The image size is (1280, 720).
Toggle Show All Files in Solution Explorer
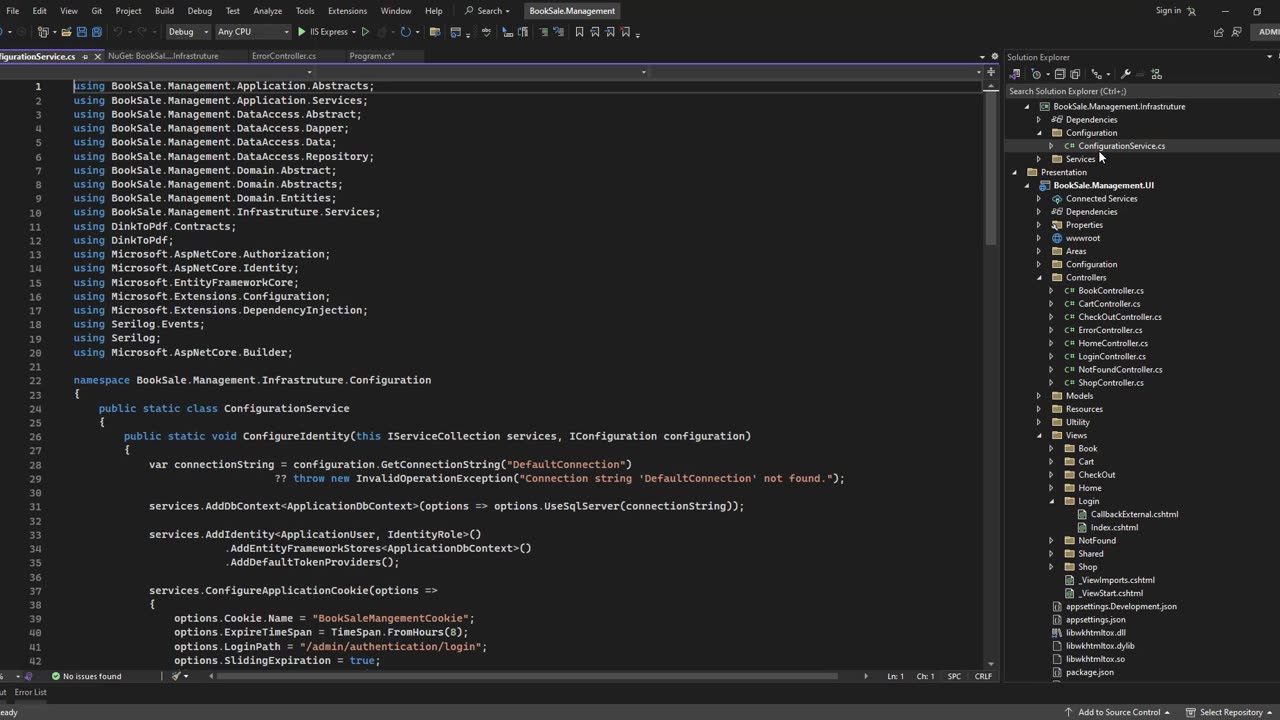[x=1075, y=74]
